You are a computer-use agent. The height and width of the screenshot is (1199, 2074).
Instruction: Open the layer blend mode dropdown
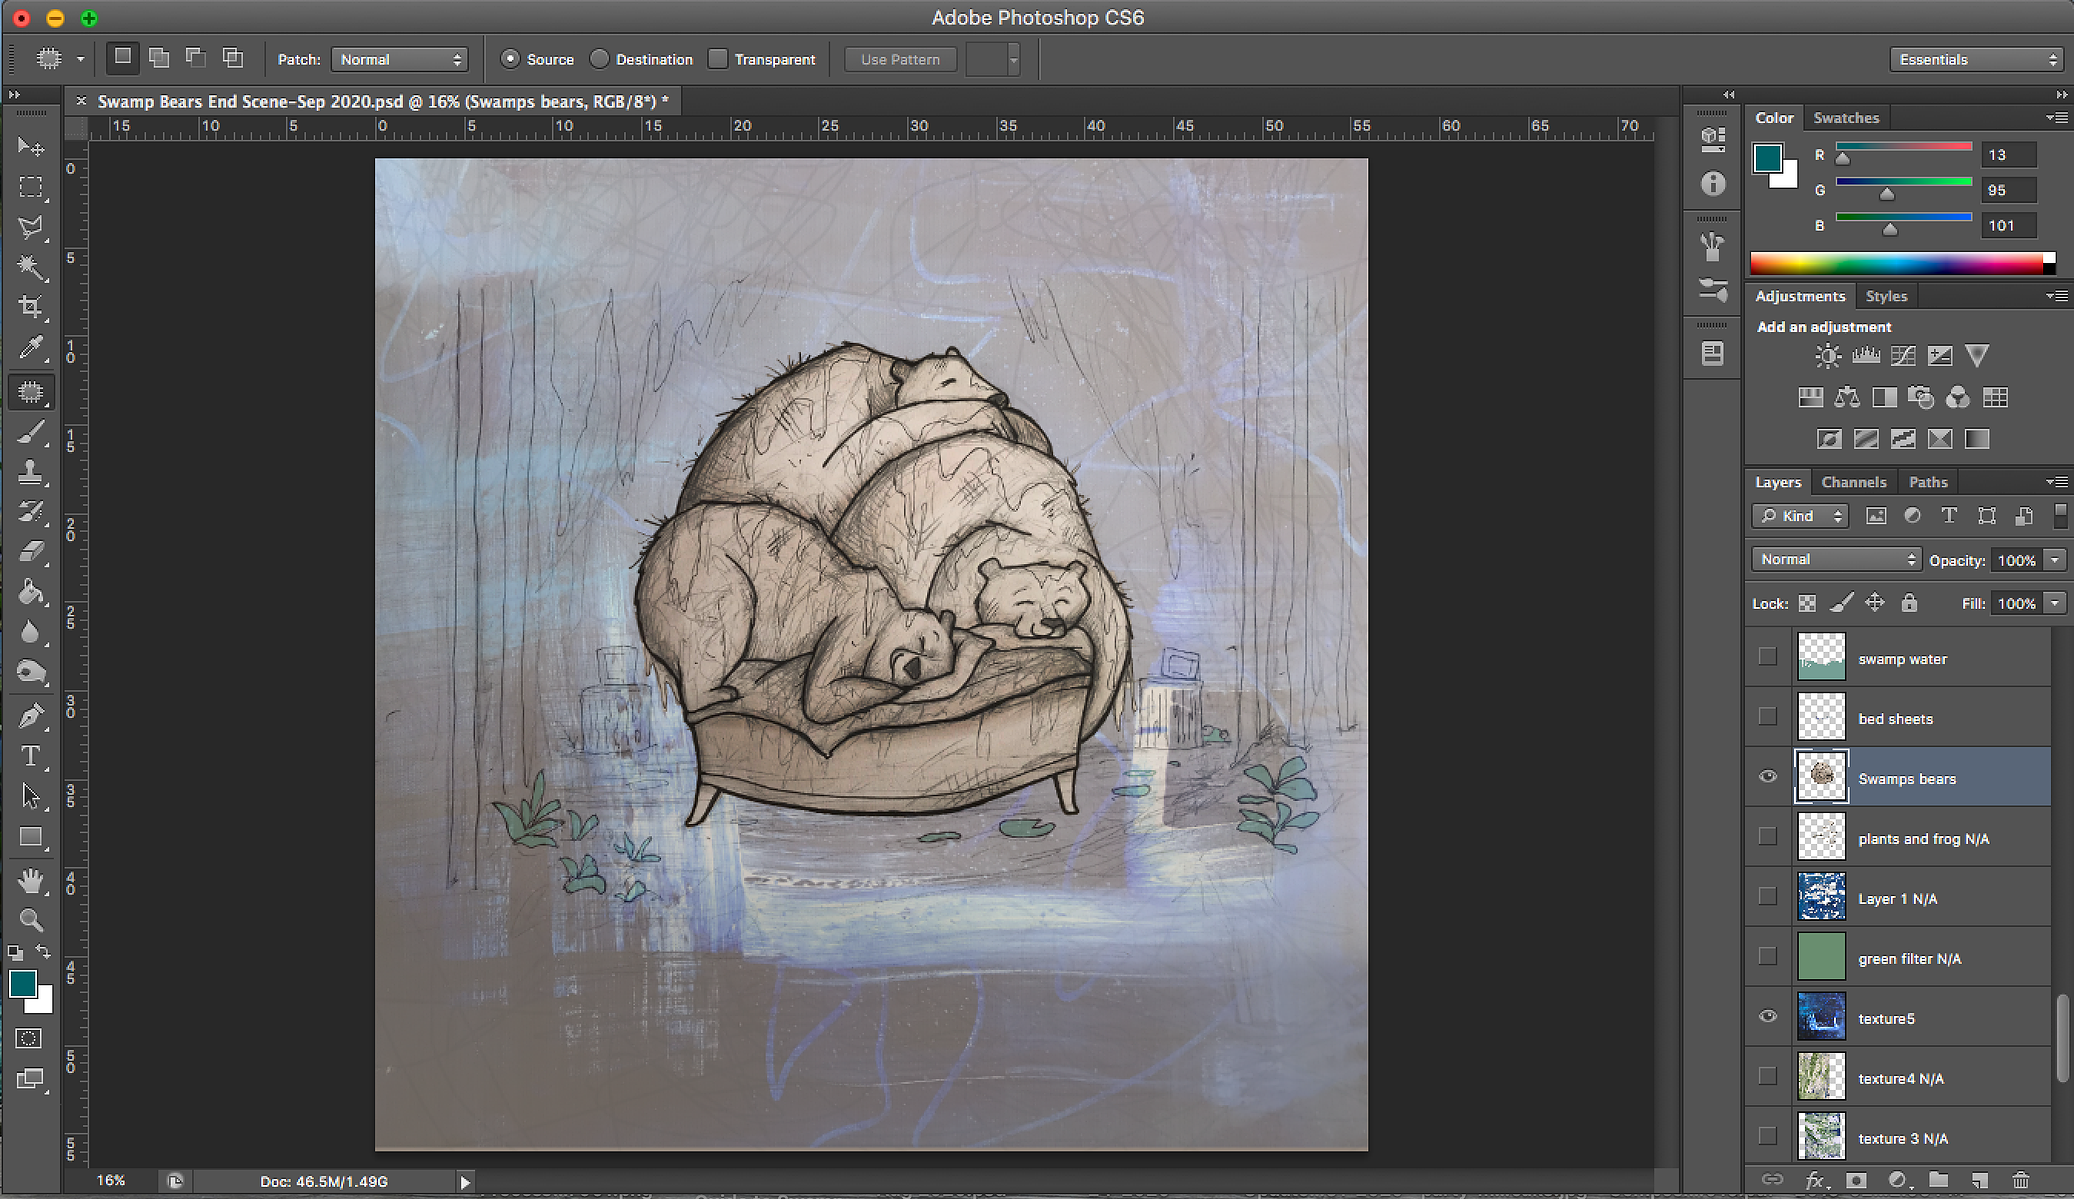1836,560
